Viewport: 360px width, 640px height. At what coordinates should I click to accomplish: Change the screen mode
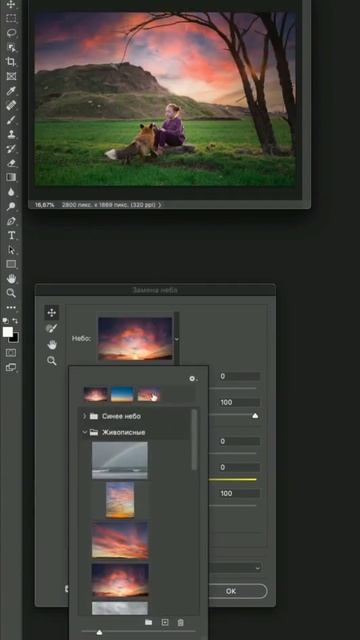coord(11,367)
